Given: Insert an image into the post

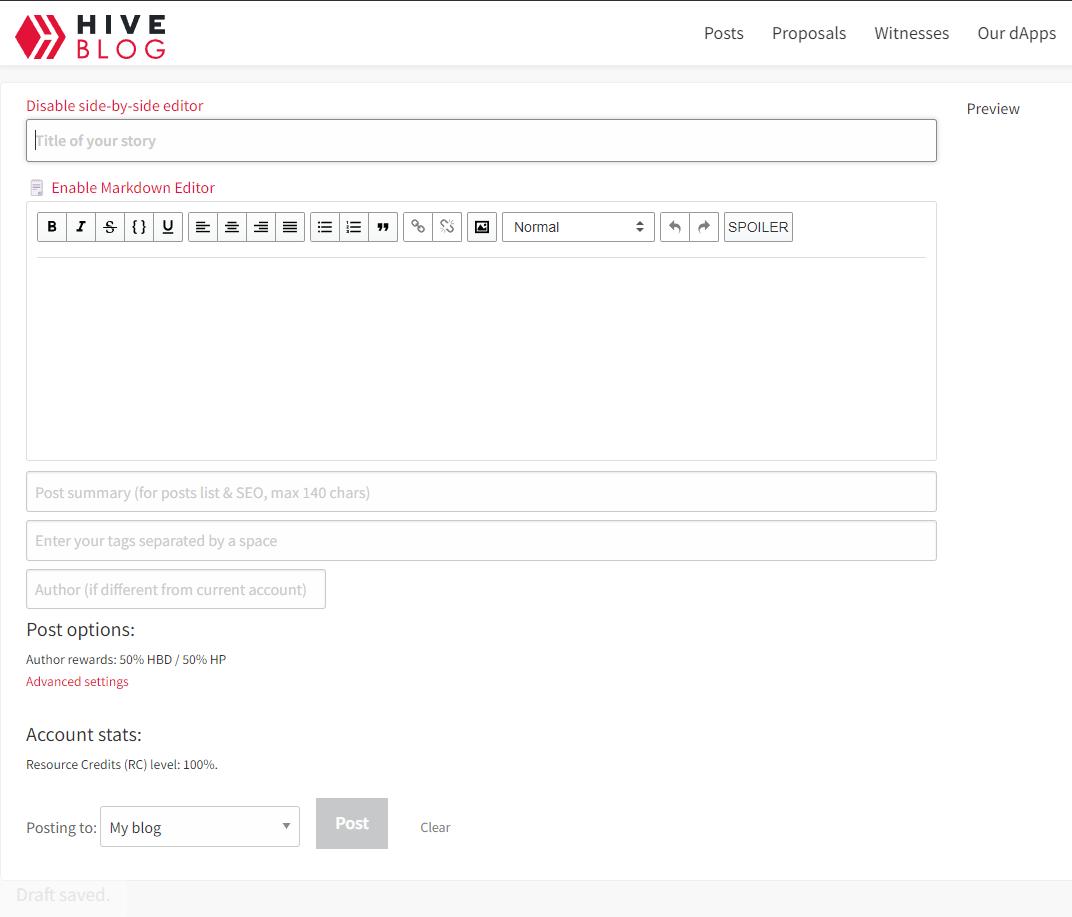Looking at the screenshot, I should coord(482,227).
